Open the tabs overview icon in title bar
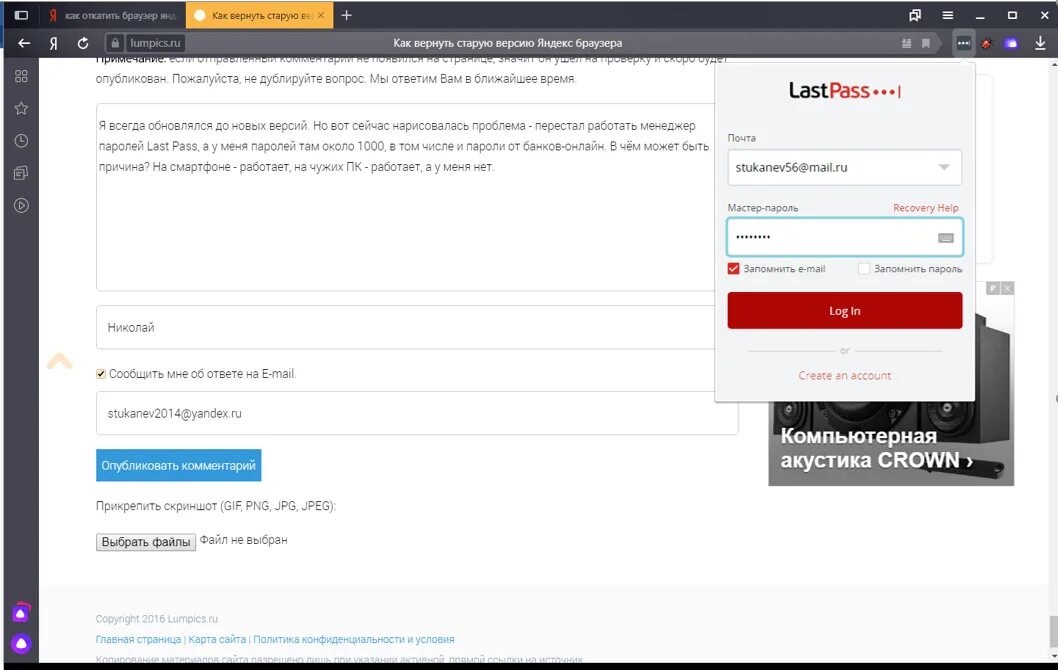This screenshot has width=1058, height=670. tap(915, 15)
